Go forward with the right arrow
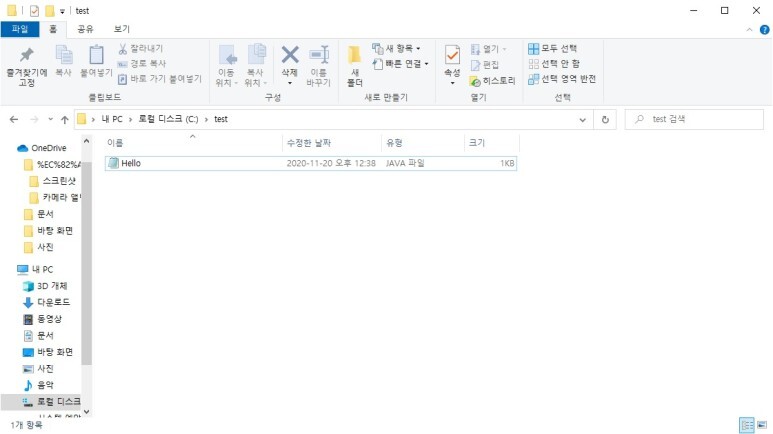 [x=34, y=119]
